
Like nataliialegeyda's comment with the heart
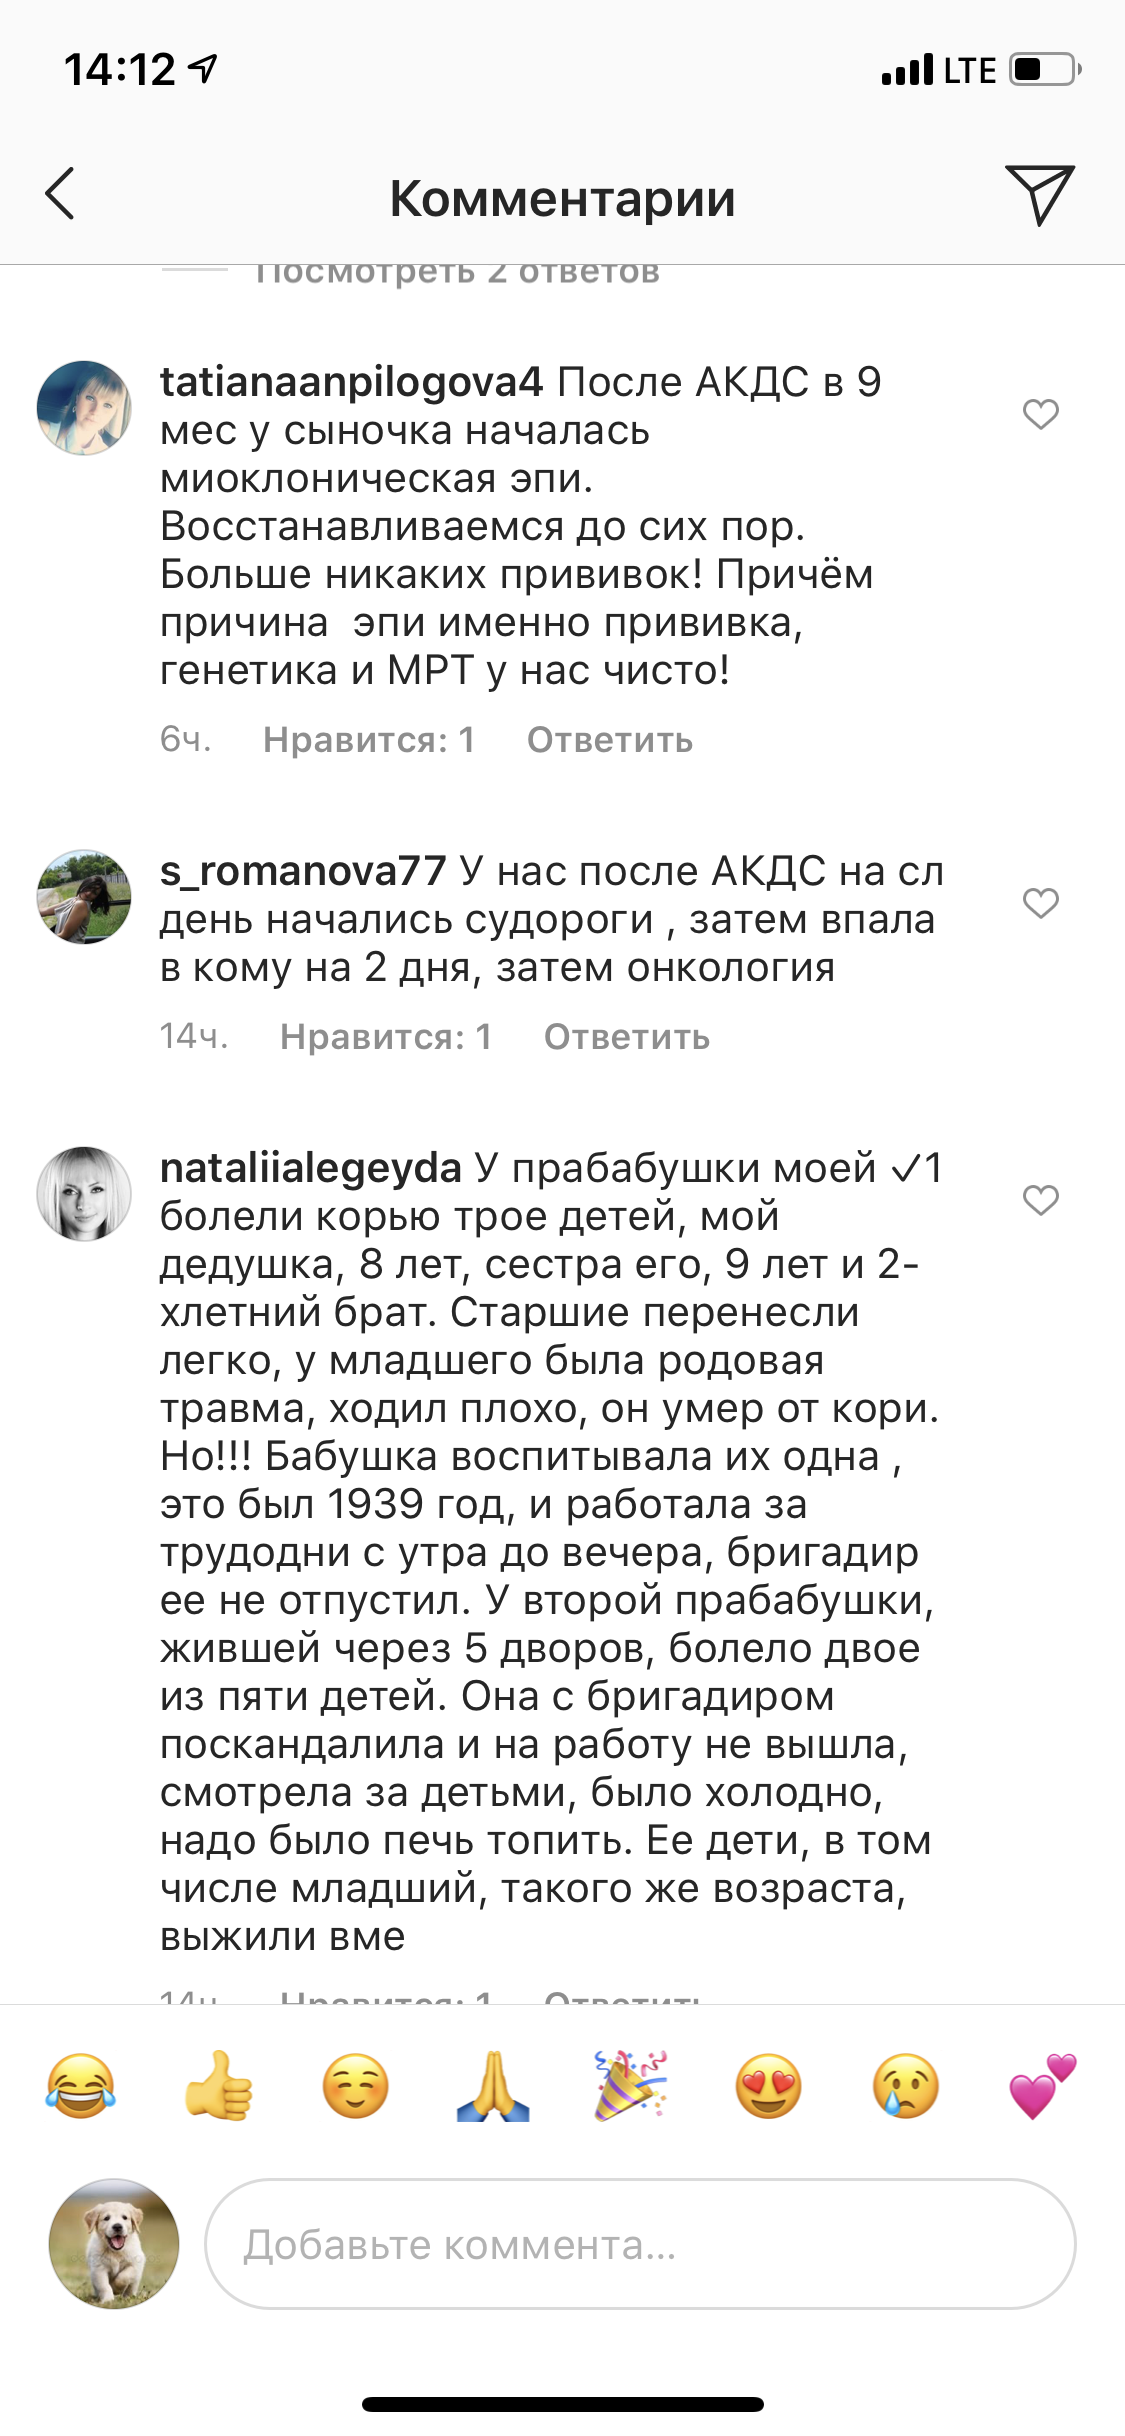click(1040, 1199)
